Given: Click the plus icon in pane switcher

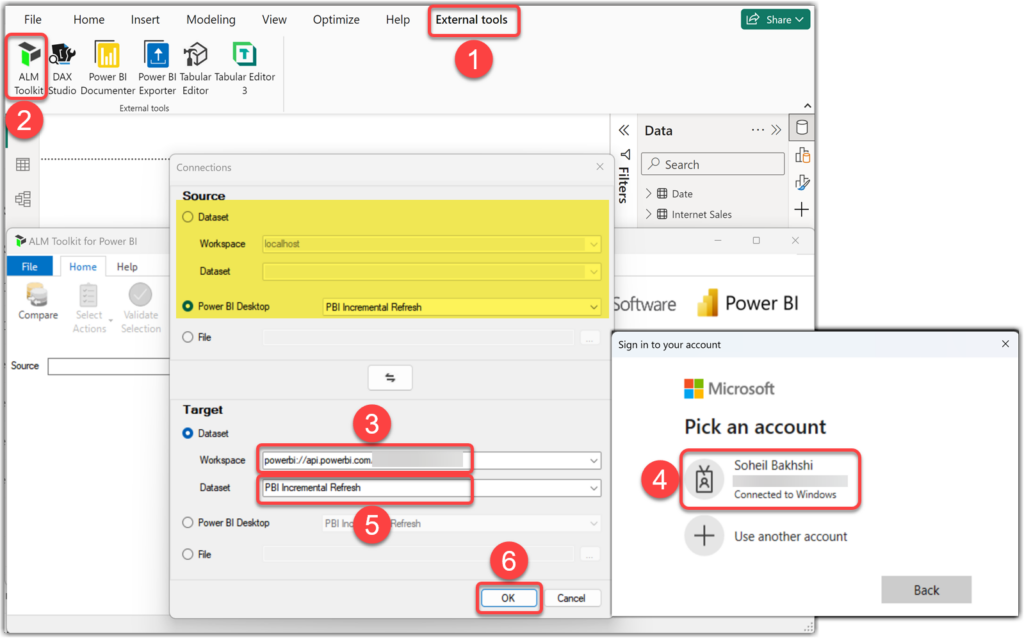Looking at the screenshot, I should pyautogui.click(x=802, y=210).
